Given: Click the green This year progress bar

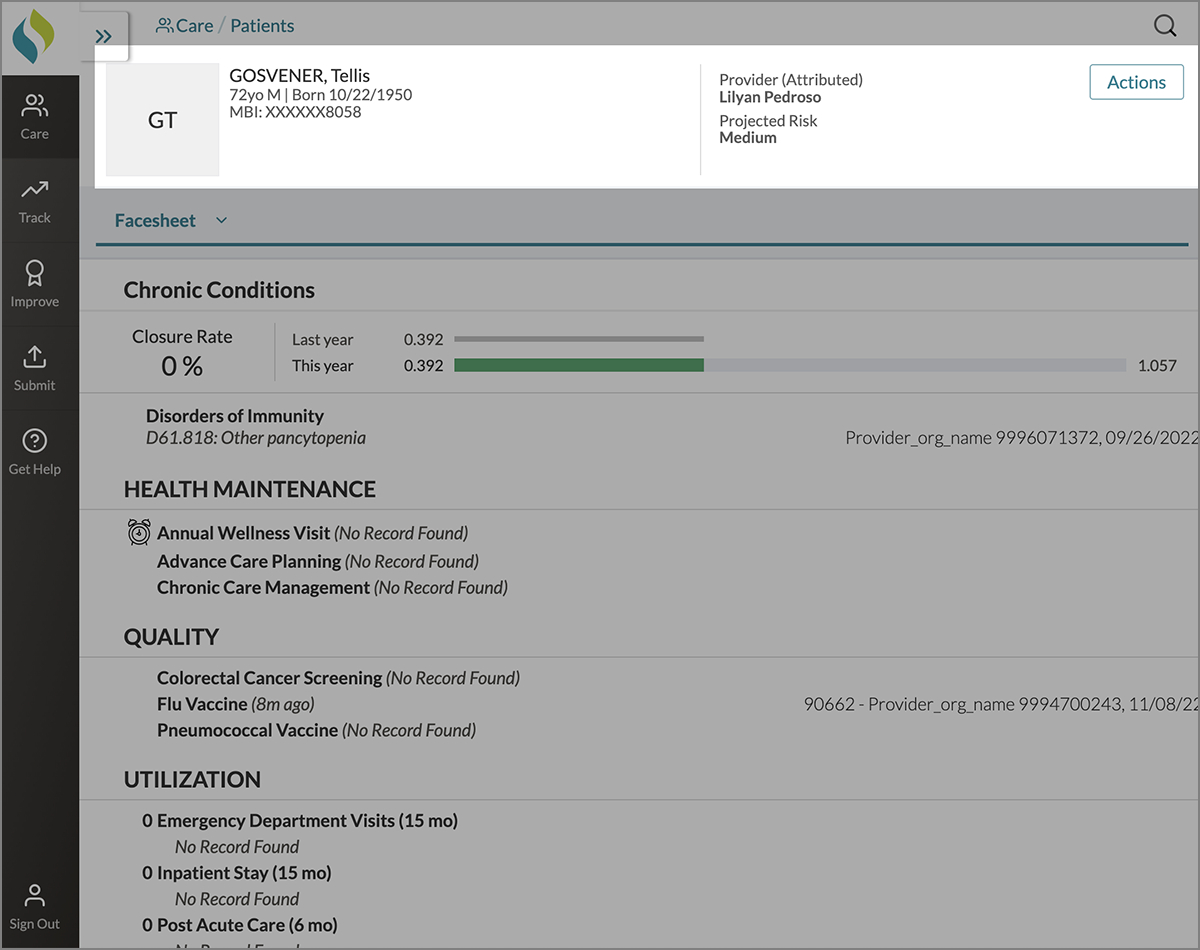Looking at the screenshot, I should click(x=579, y=366).
